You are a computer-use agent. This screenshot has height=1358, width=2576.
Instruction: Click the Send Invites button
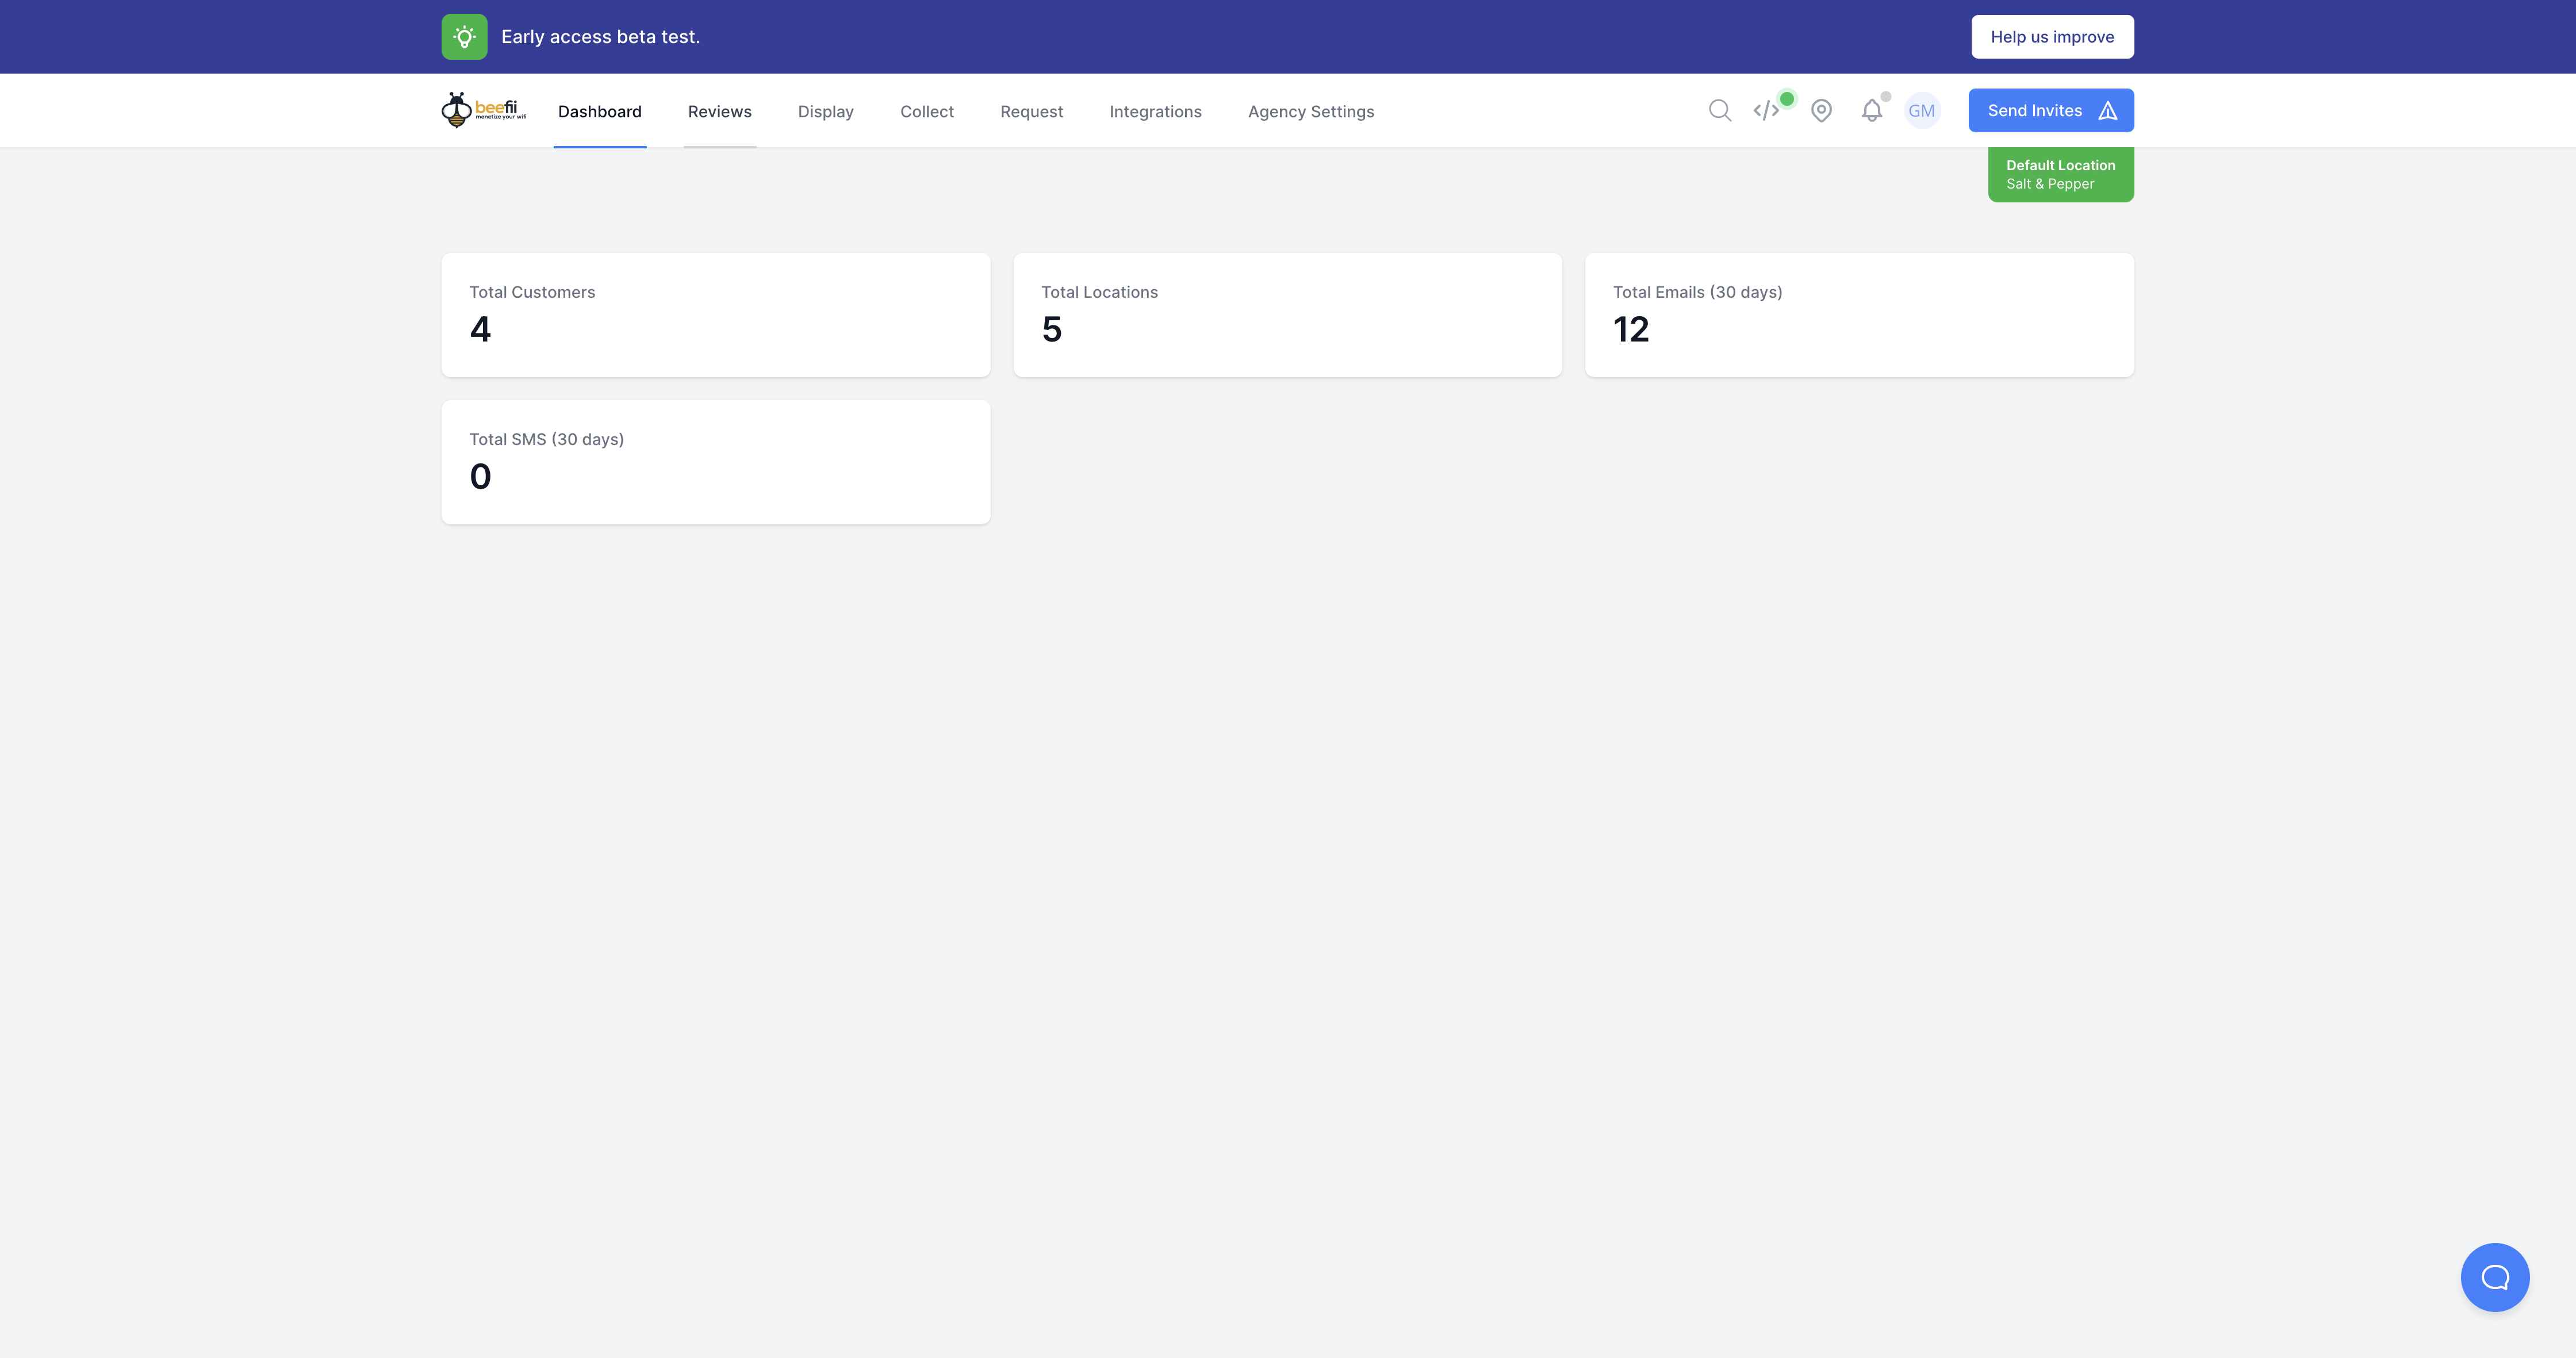(x=2050, y=111)
